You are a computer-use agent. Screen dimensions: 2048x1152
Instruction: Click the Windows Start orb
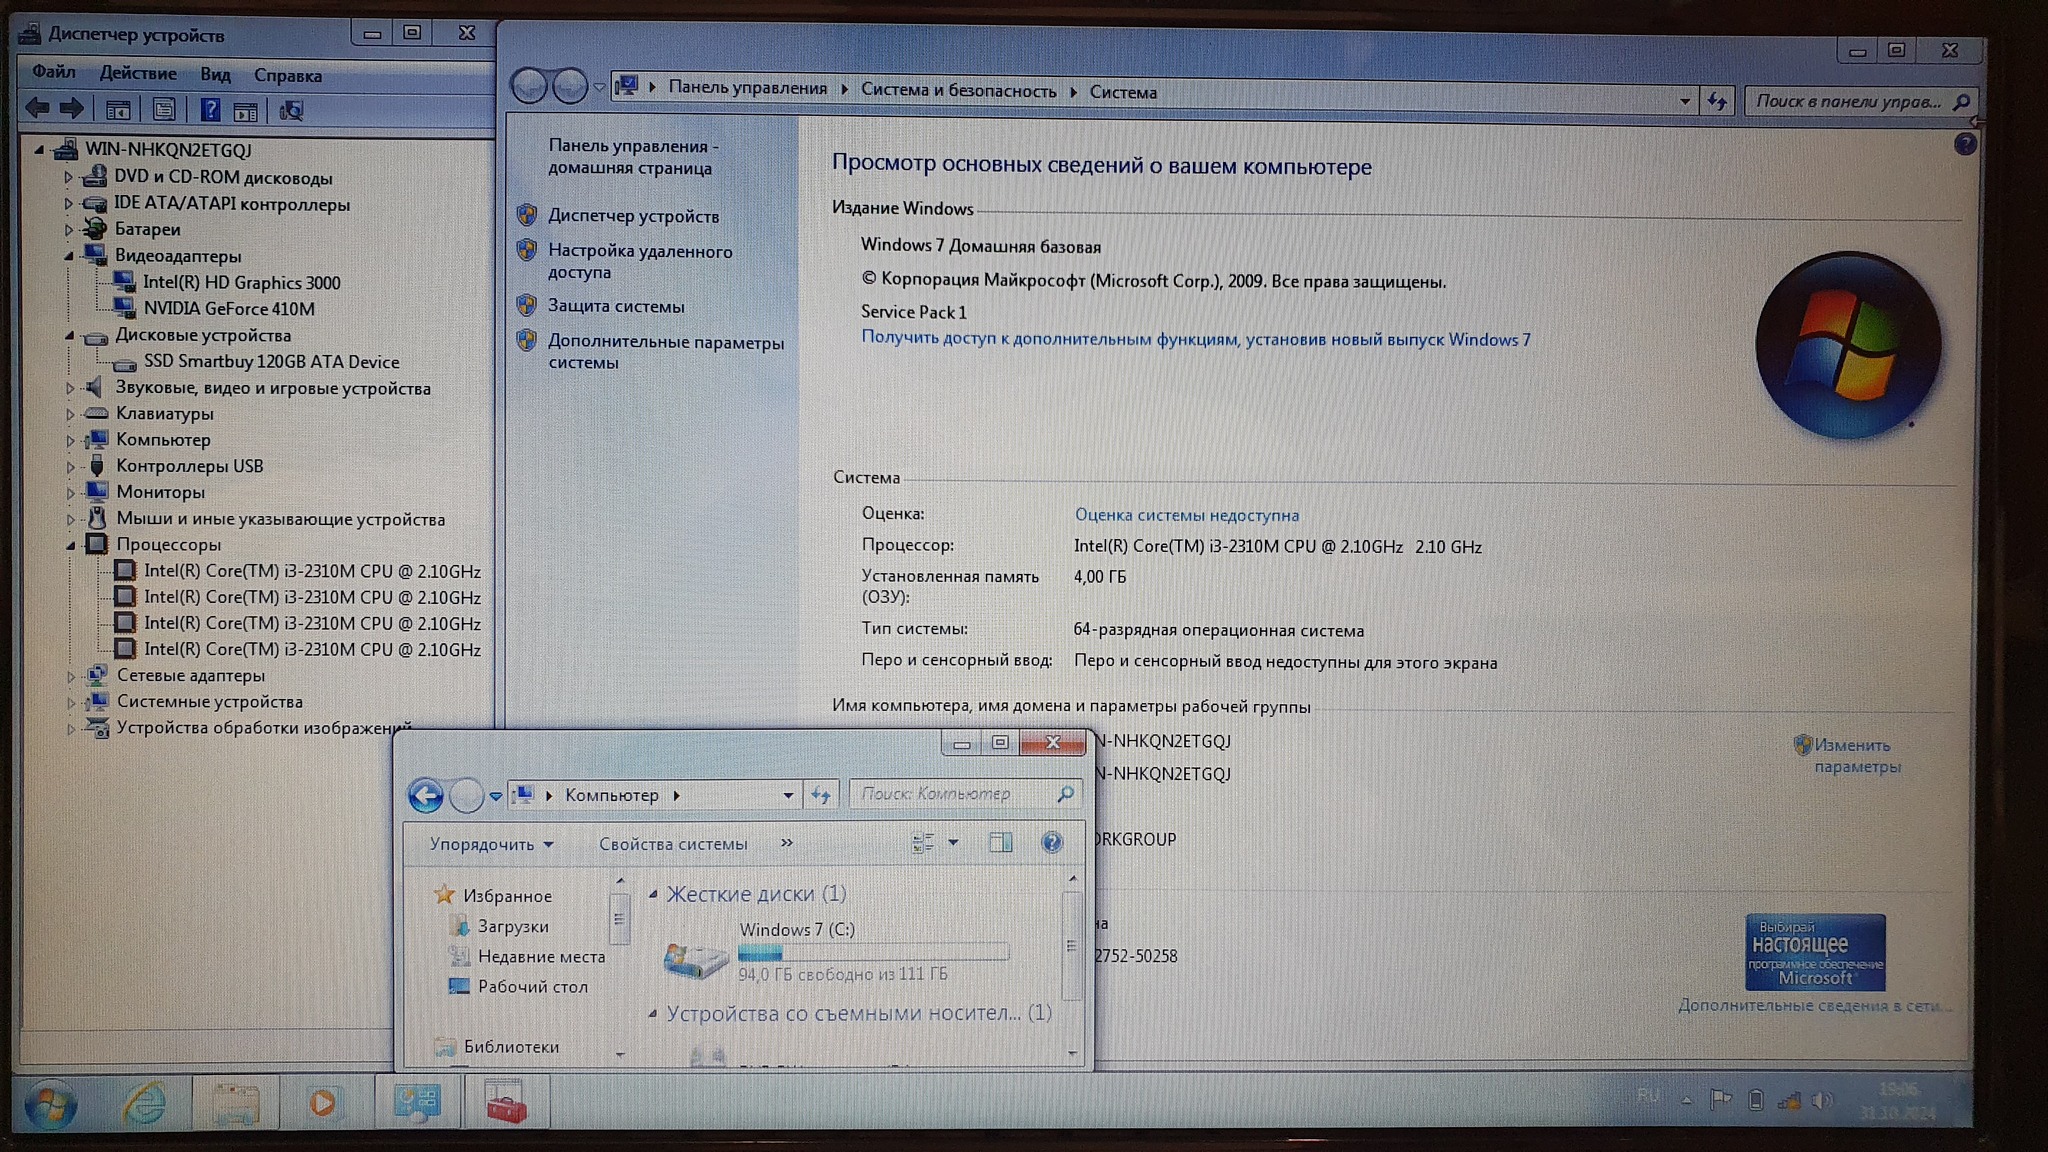pos(50,1105)
